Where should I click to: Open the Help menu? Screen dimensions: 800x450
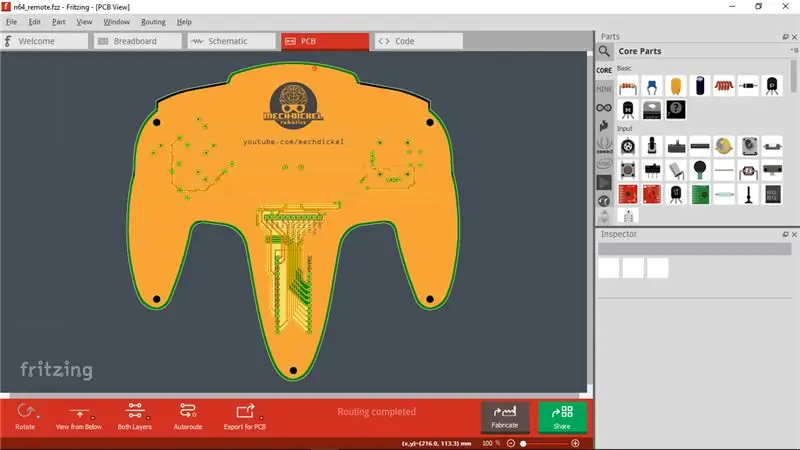(x=184, y=22)
